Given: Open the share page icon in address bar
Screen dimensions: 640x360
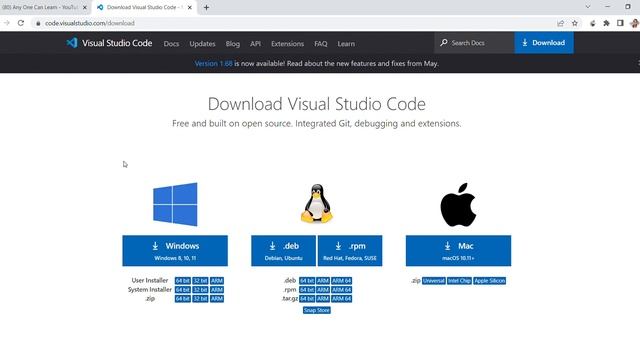Looking at the screenshot, I should pyautogui.click(x=560, y=23).
